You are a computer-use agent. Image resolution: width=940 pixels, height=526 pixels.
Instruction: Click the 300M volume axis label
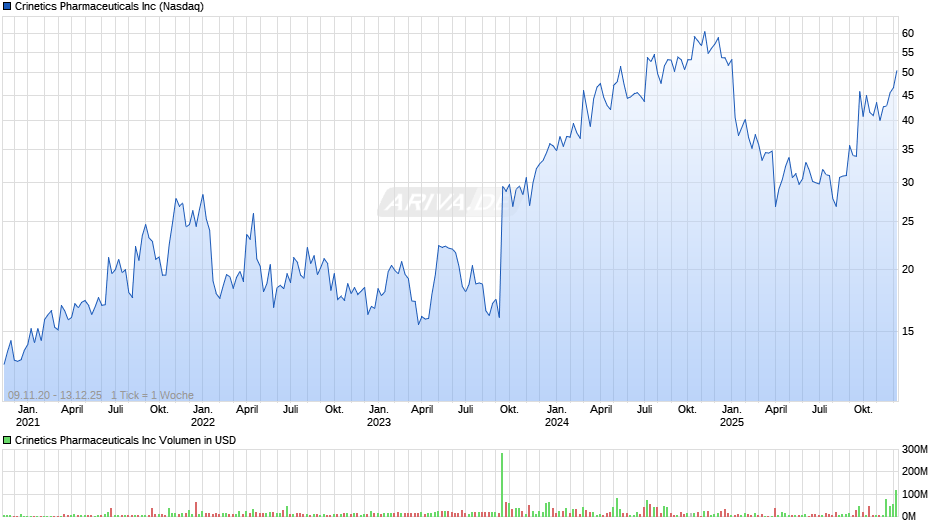[x=914, y=449]
